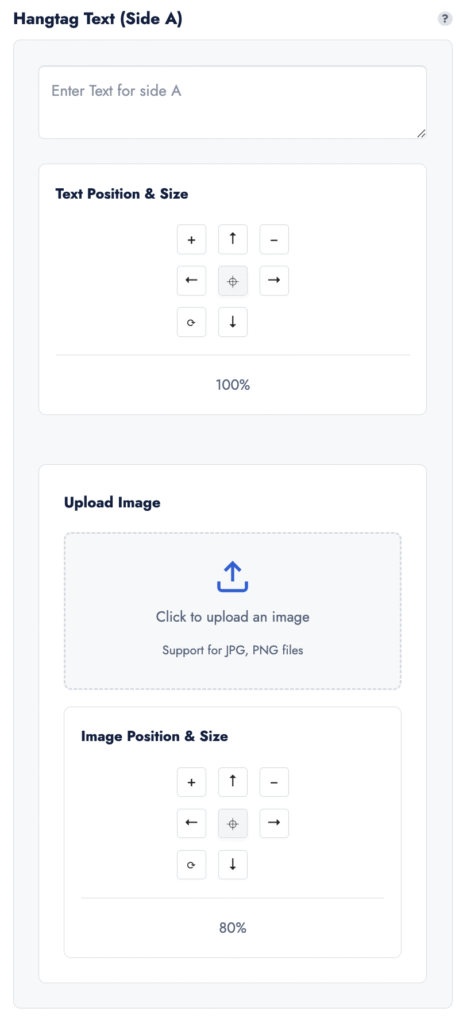Rotate the image using rotate button
The height and width of the screenshot is (1024, 463).
(x=191, y=865)
